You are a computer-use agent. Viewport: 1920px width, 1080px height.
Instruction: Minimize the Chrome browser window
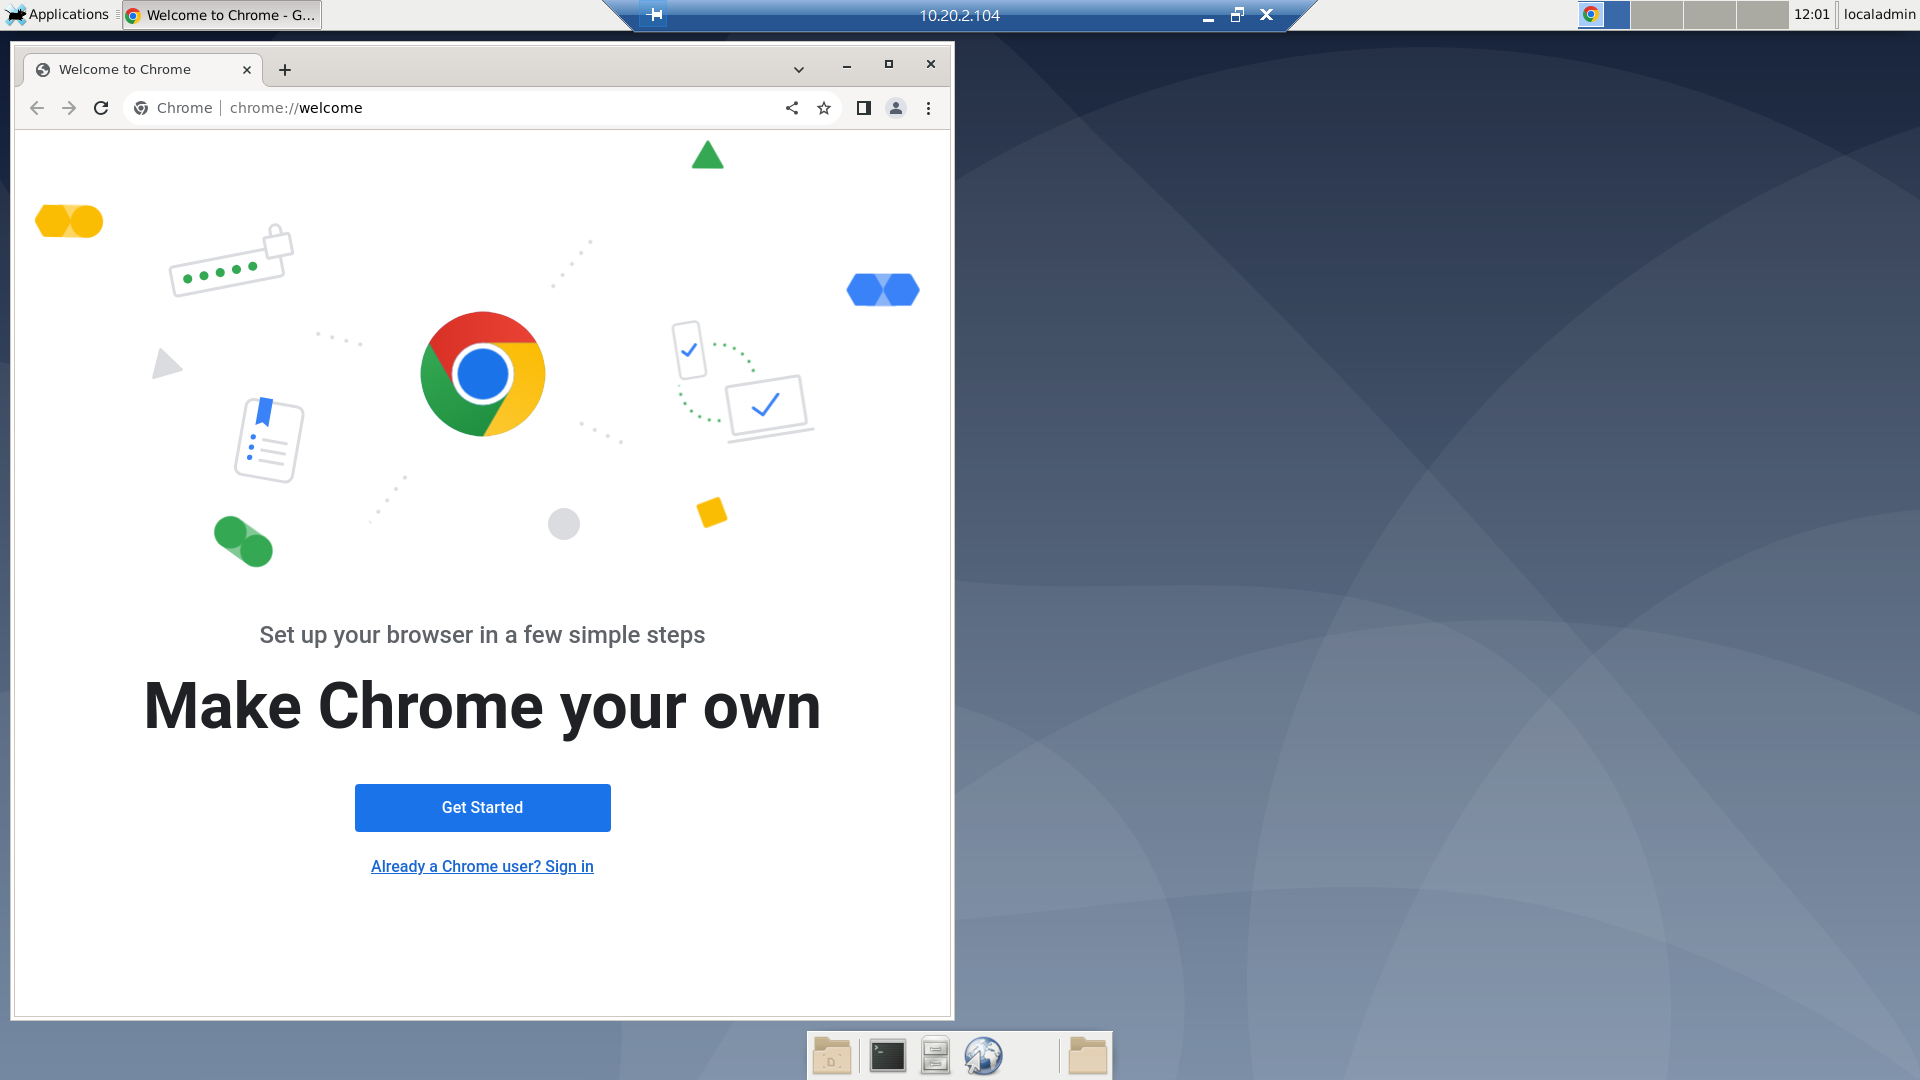pyautogui.click(x=847, y=65)
